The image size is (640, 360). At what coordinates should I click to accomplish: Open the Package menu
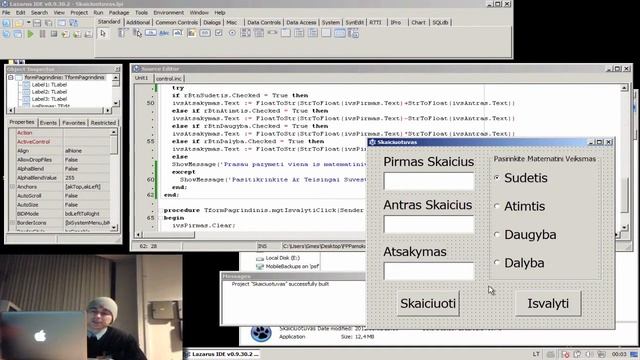[x=119, y=13]
